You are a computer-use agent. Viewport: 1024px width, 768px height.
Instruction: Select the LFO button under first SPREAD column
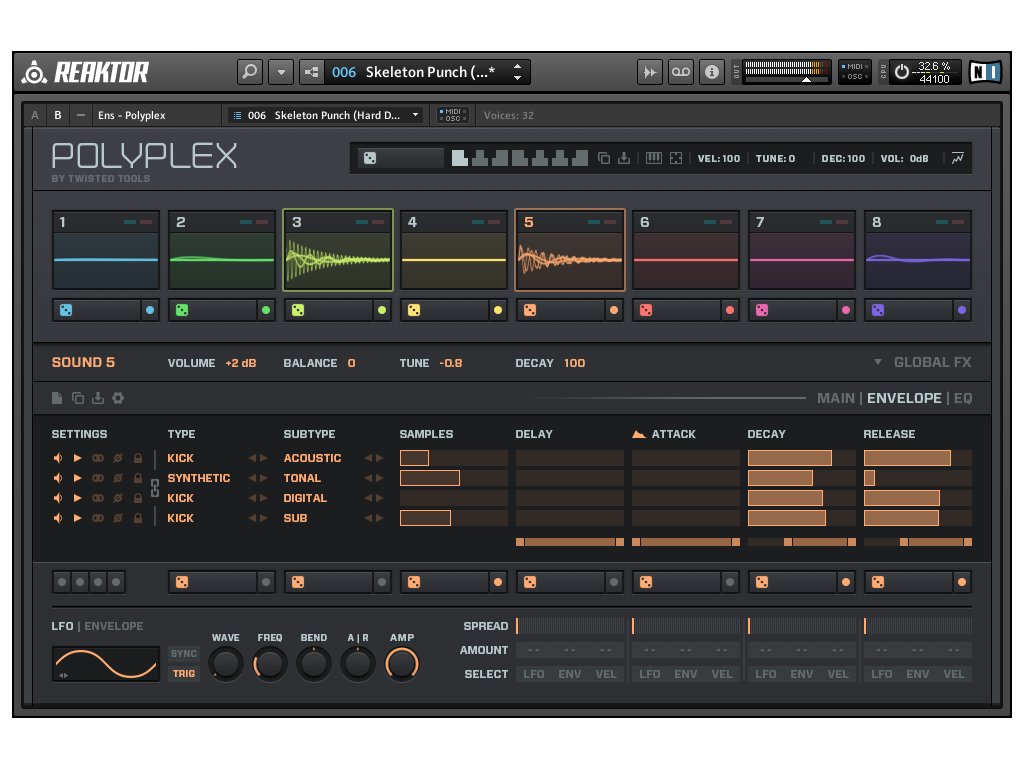coord(534,674)
